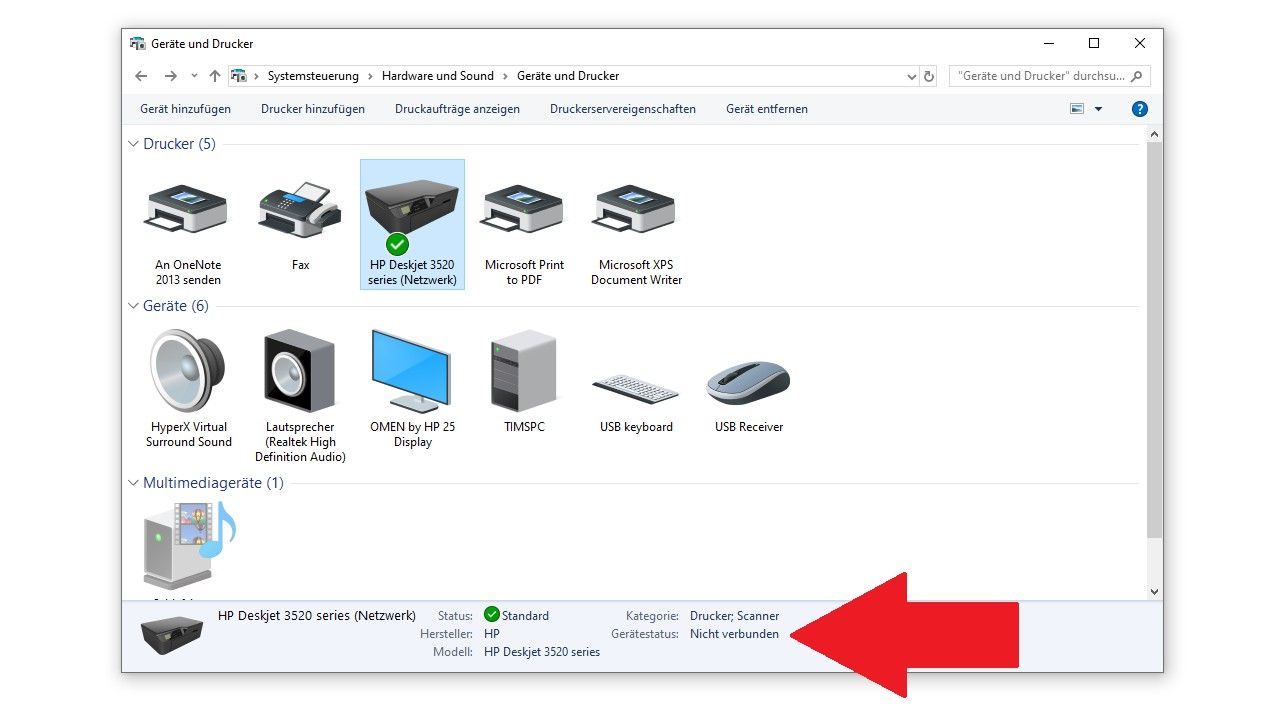Screen dimensions: 1277x718
Task: Click HP Deskjet 3520 series (Netzwerk) details title
Action: [317, 616]
